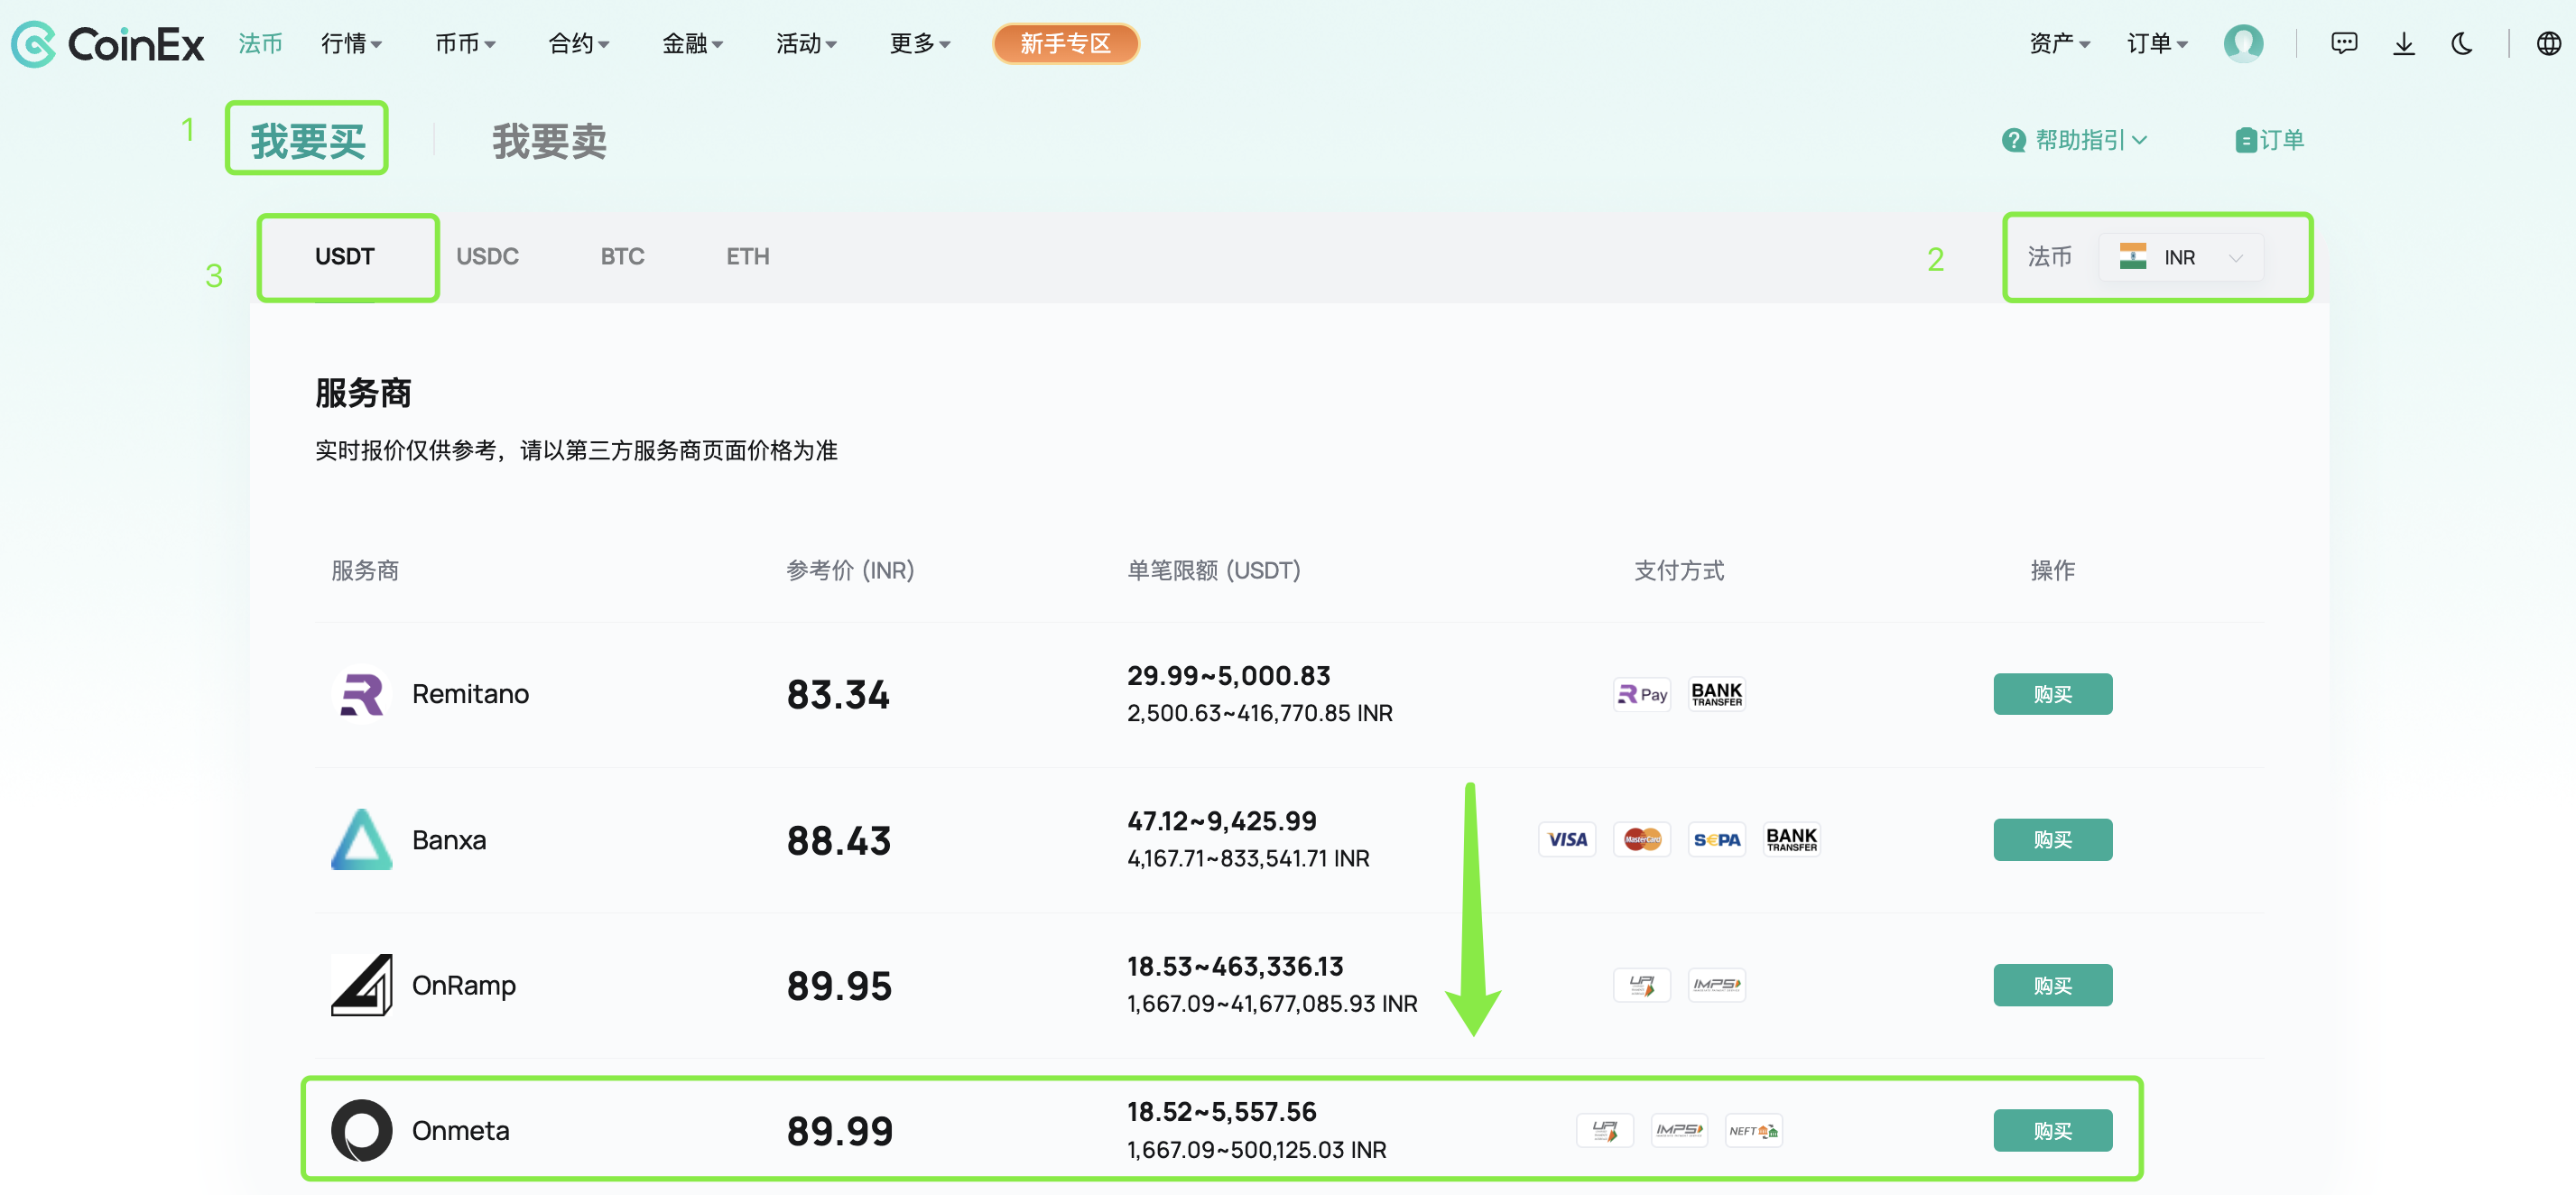This screenshot has height=1195, width=2576.
Task: Switch to the ETH tab
Action: click(x=747, y=257)
